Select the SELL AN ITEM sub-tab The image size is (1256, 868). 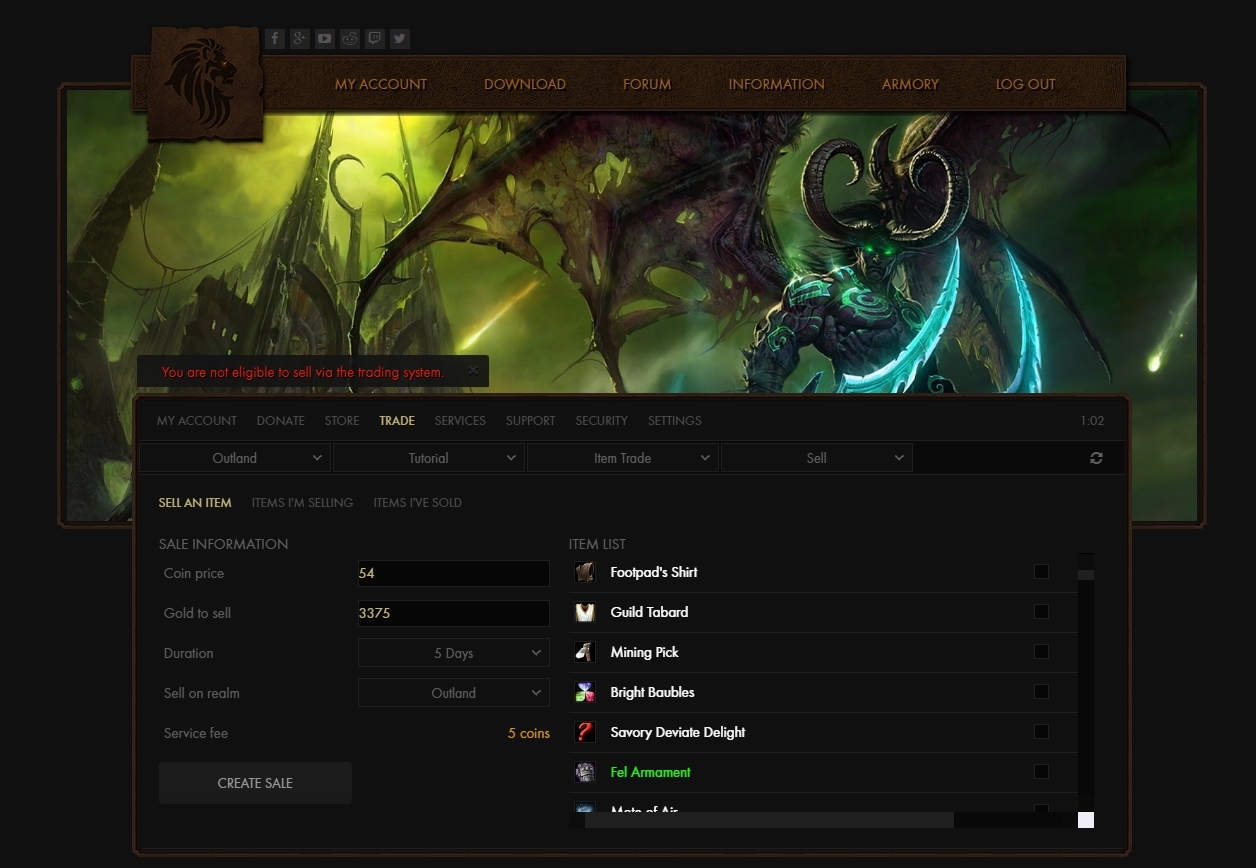[x=195, y=503]
